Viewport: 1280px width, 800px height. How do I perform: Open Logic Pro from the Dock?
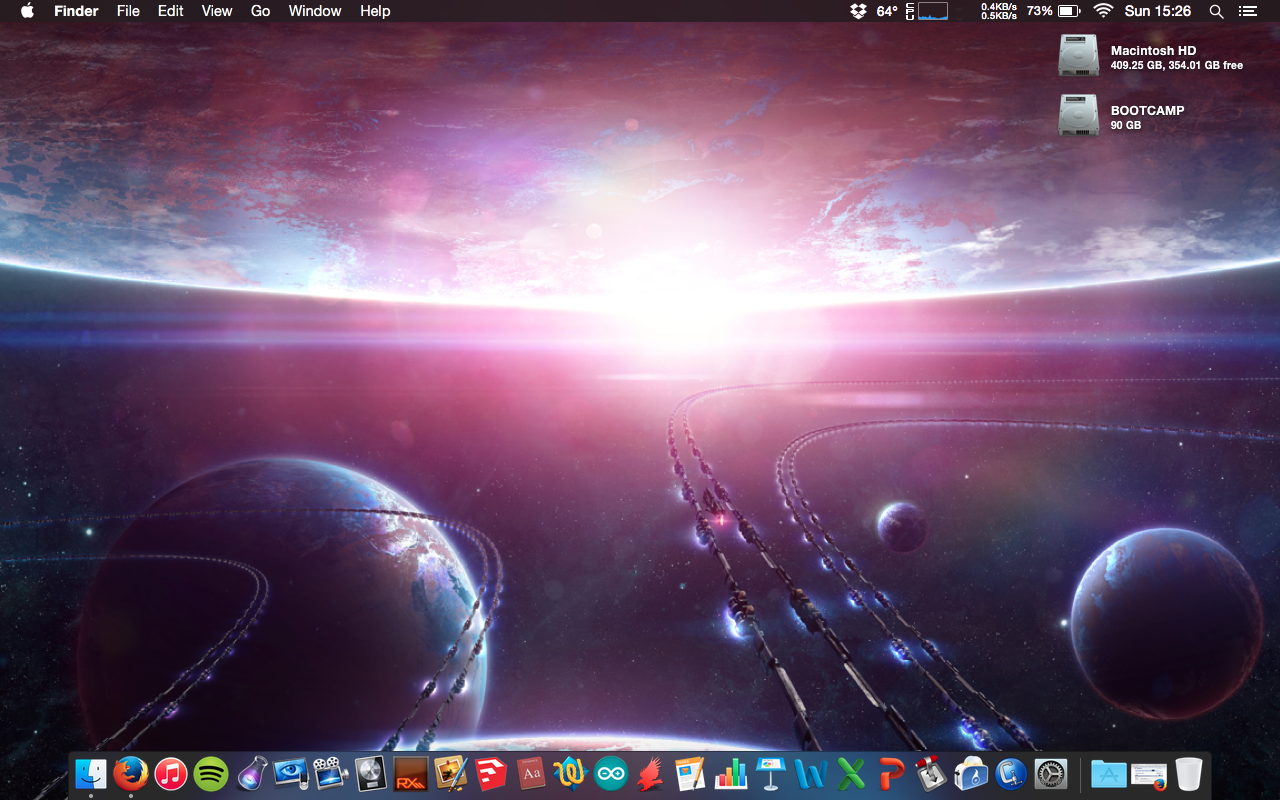(371, 773)
